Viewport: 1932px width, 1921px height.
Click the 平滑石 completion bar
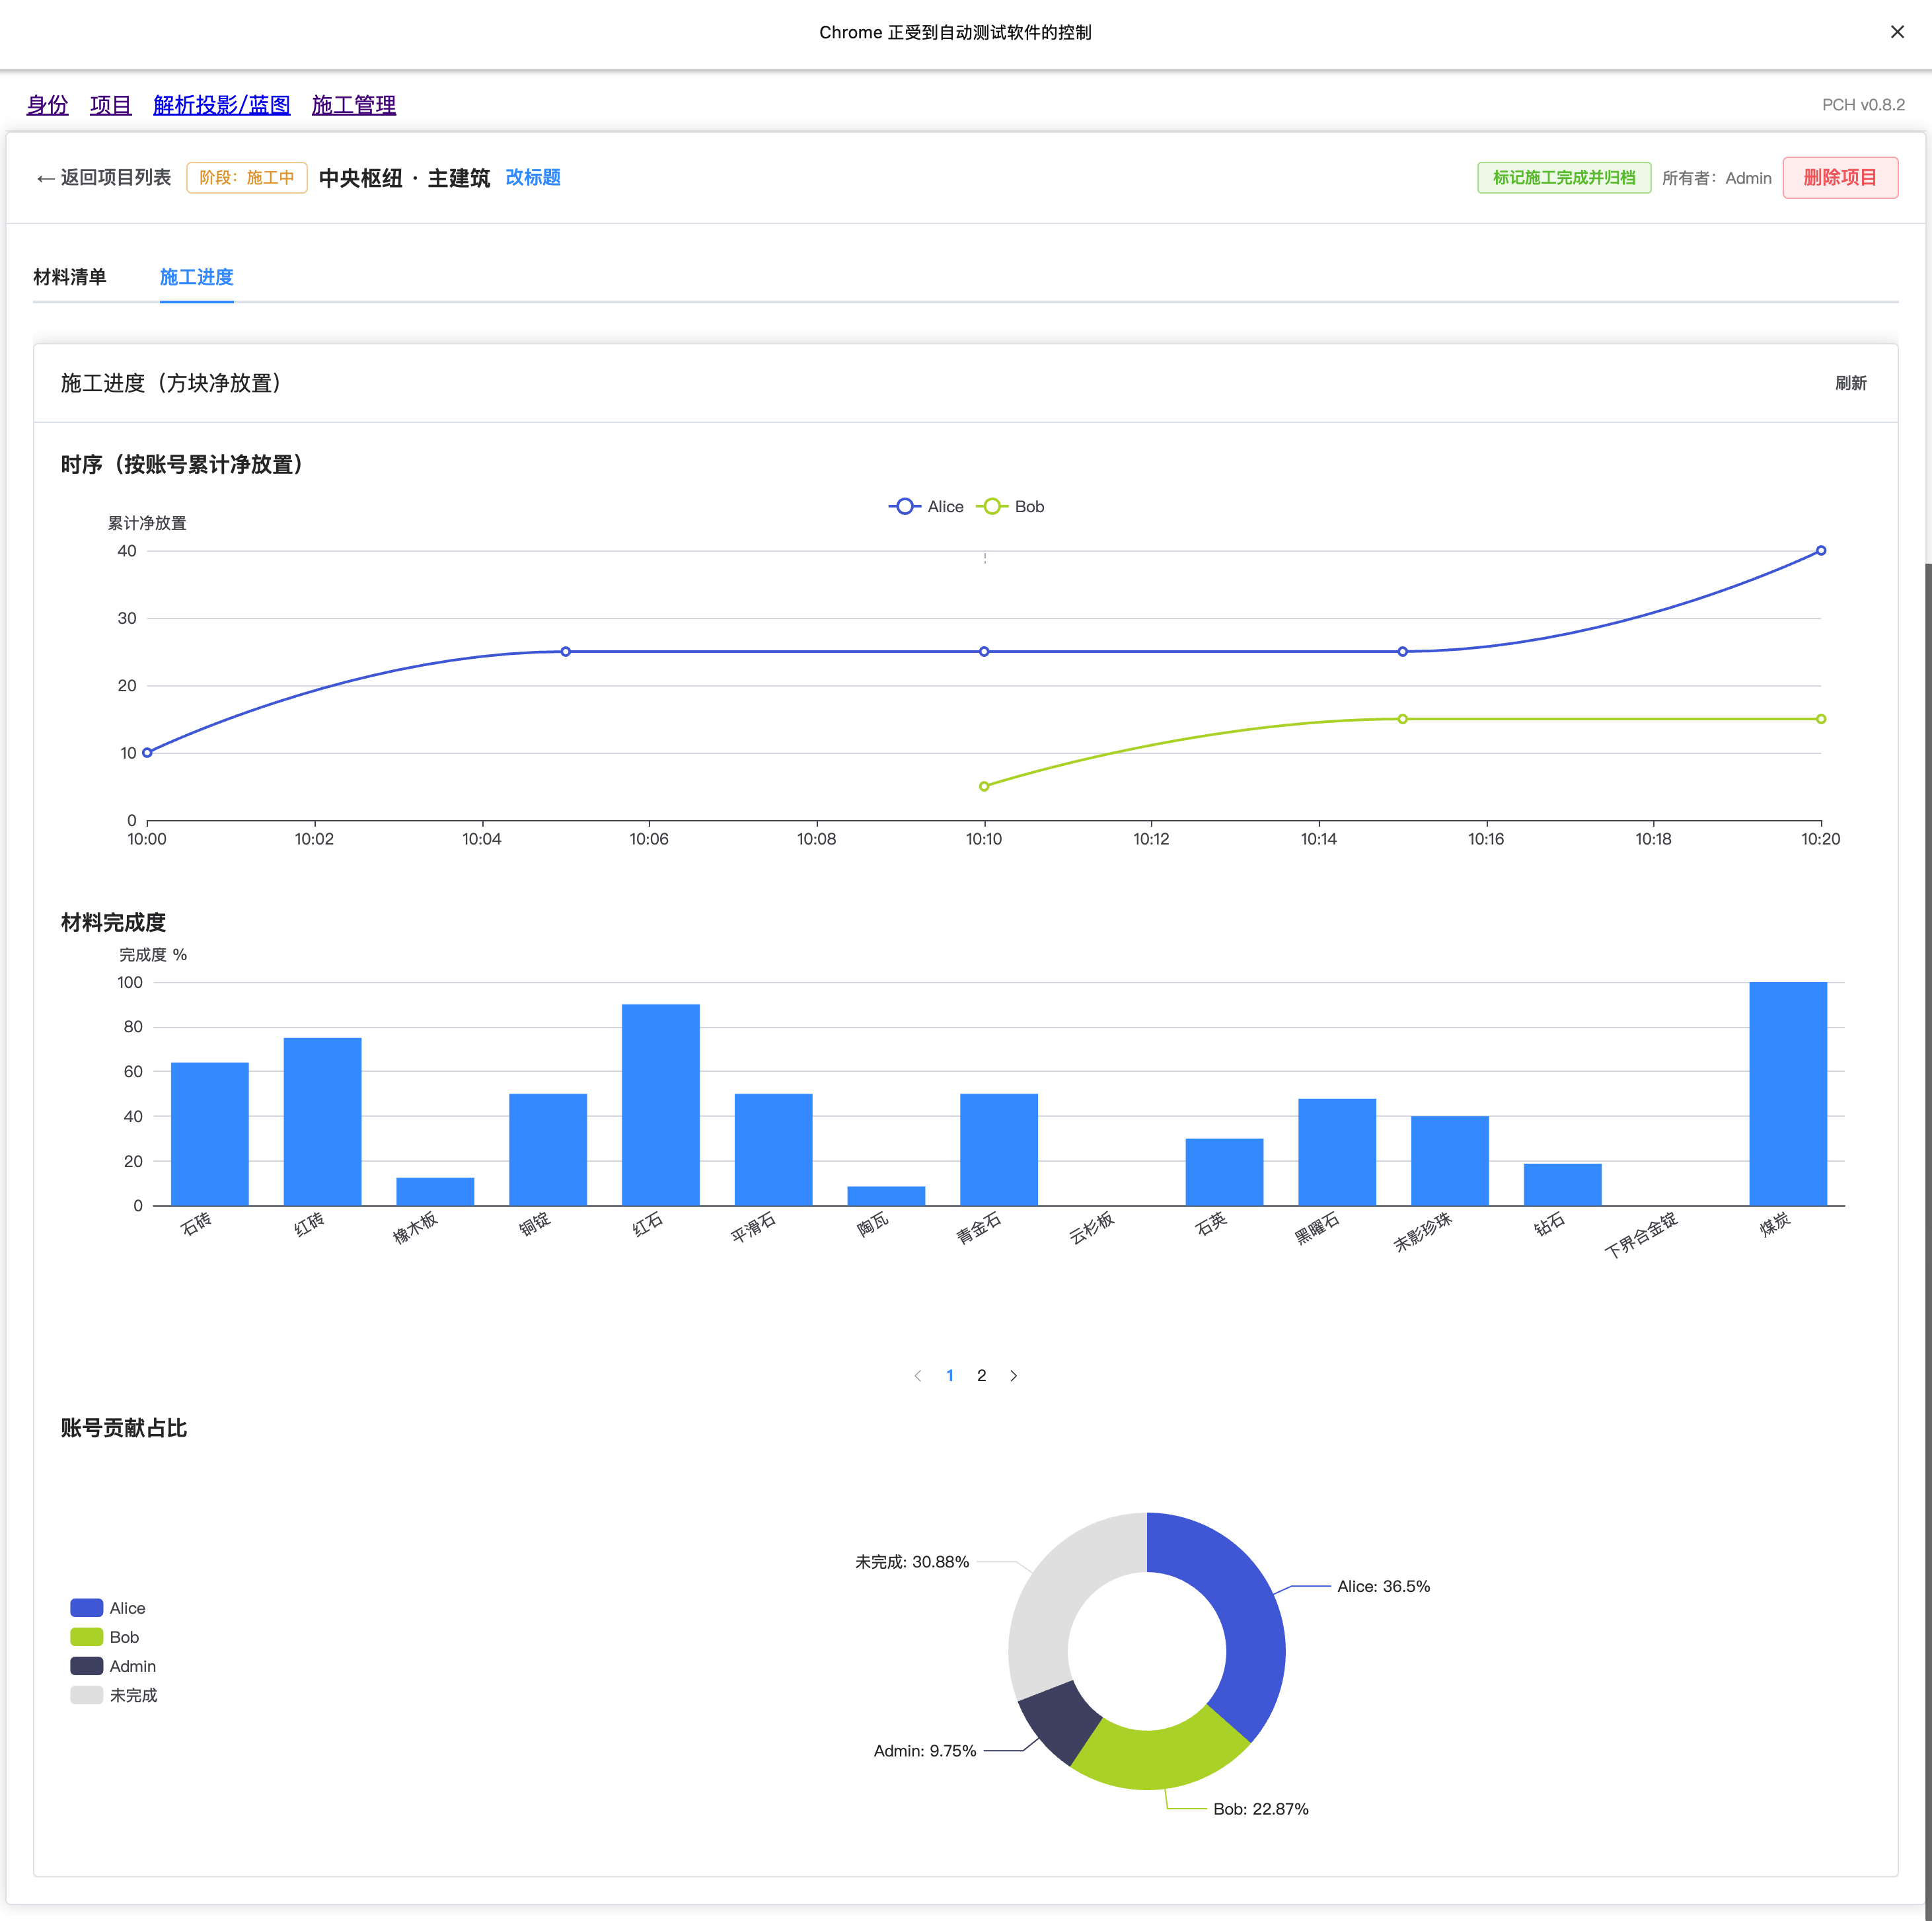click(x=773, y=1150)
